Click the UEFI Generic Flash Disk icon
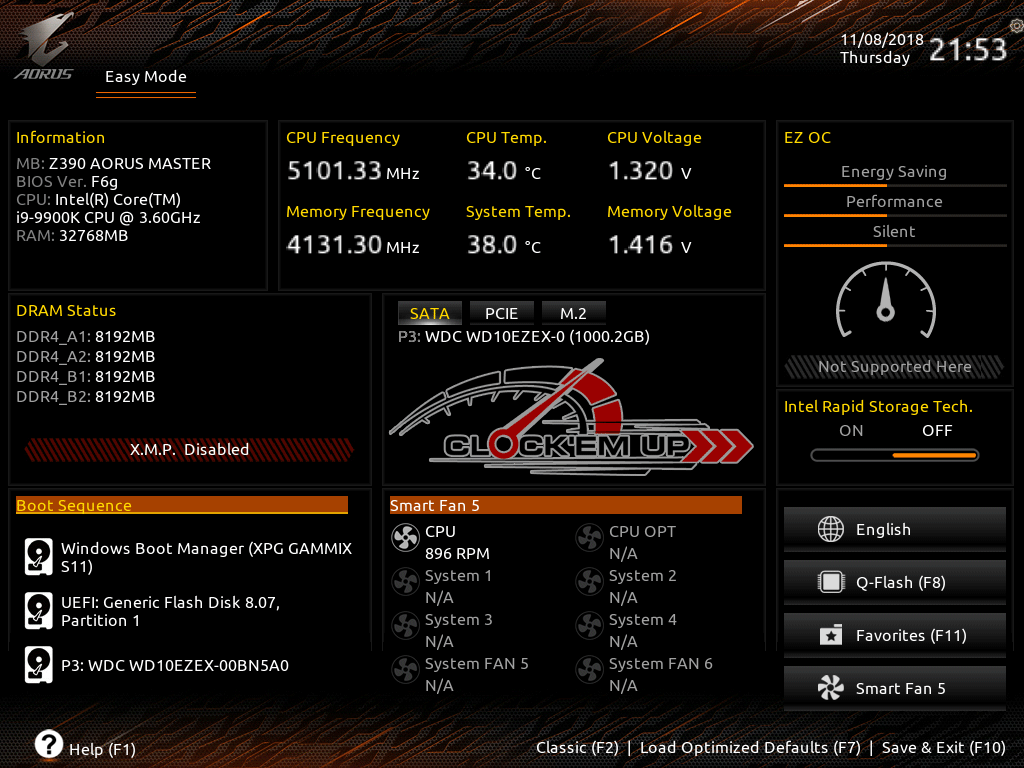Screen dimensions: 1024x768 38,610
